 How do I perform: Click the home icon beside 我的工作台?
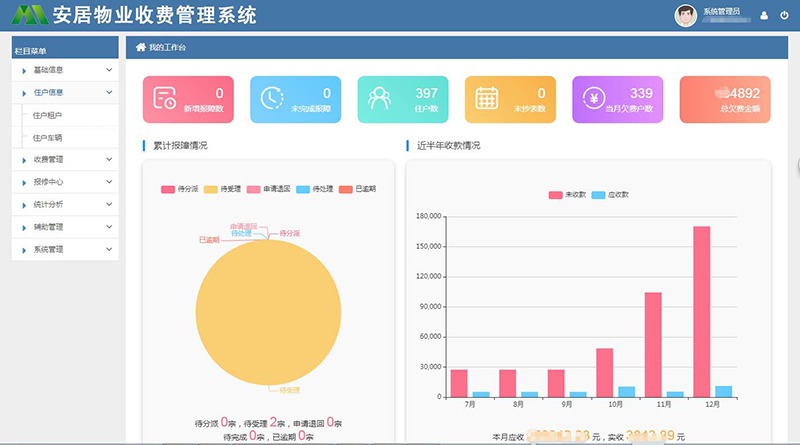141,47
